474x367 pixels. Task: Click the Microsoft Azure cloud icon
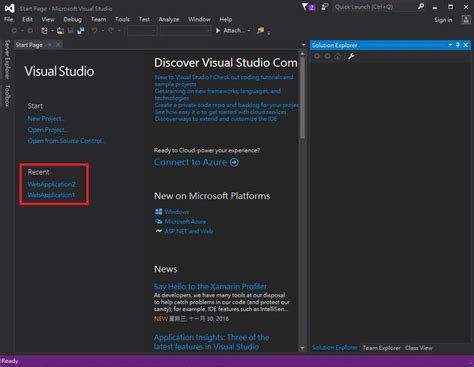click(159, 221)
